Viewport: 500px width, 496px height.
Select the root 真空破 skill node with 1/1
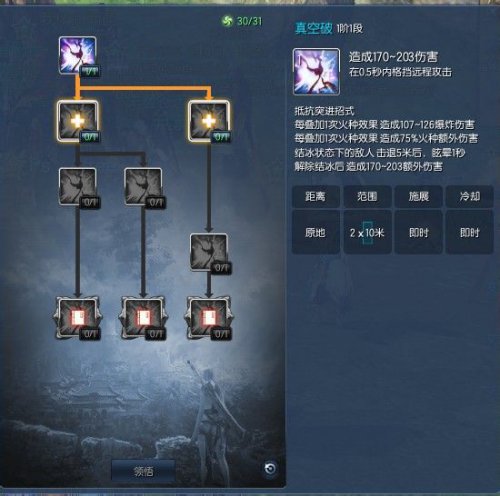pyautogui.click(x=78, y=55)
